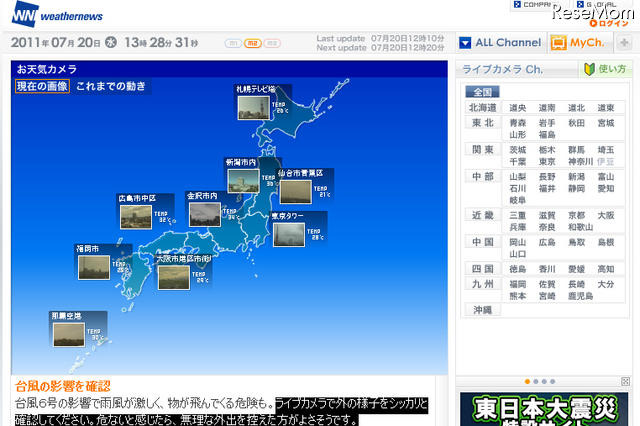Viewport: 640px width, 426px height.
Task: Switch to これまでの動き tab
Action: [x=111, y=86]
